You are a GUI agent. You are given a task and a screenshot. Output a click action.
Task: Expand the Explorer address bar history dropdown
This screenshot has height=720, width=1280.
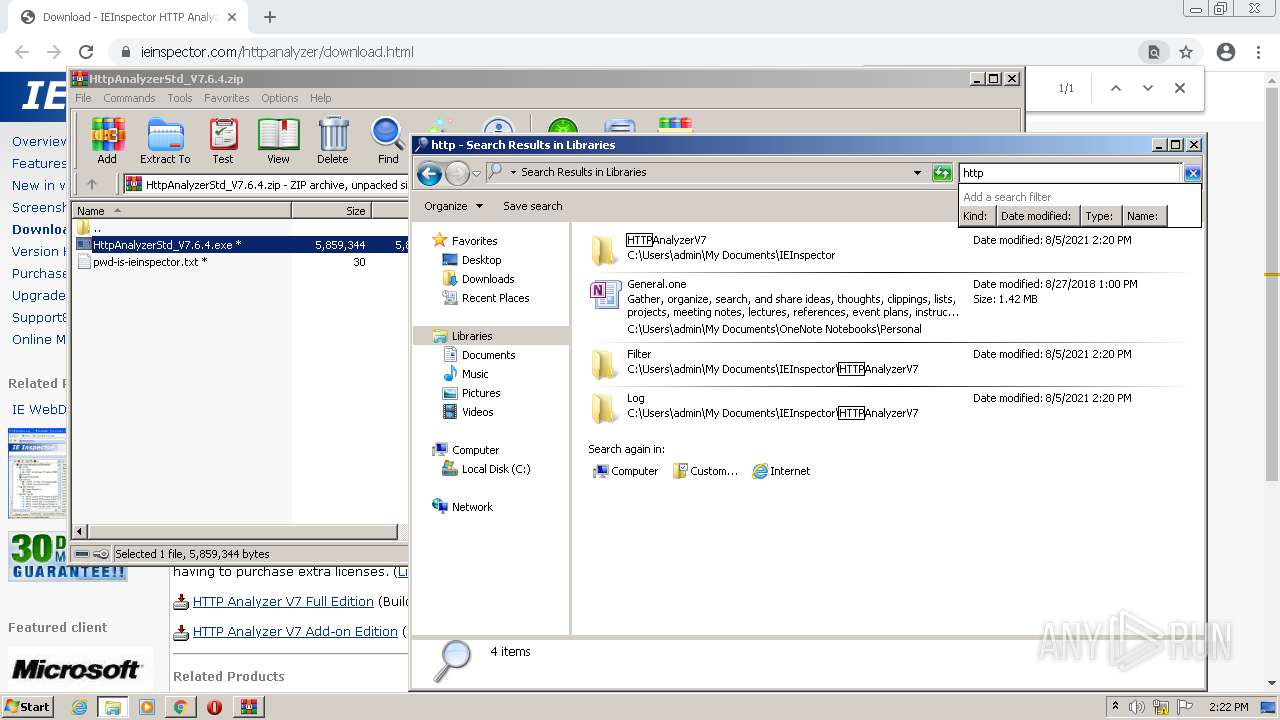917,173
